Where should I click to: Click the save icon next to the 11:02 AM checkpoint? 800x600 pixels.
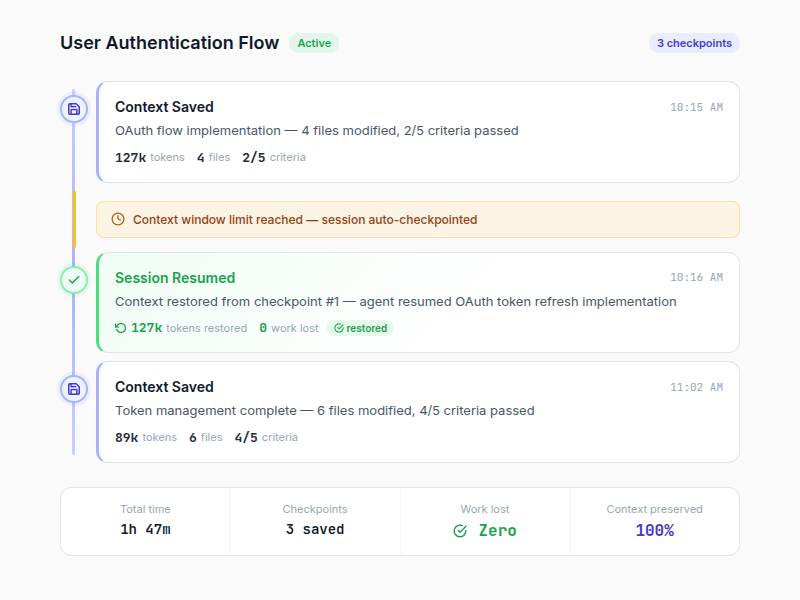pos(73,388)
